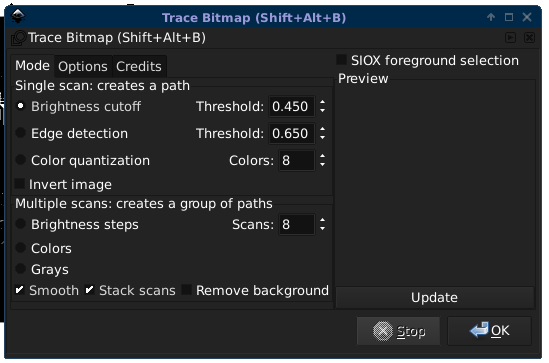Image resolution: width=549 pixels, height=363 pixels.
Task: Enable the Invert image checkbox
Action: [19, 184]
